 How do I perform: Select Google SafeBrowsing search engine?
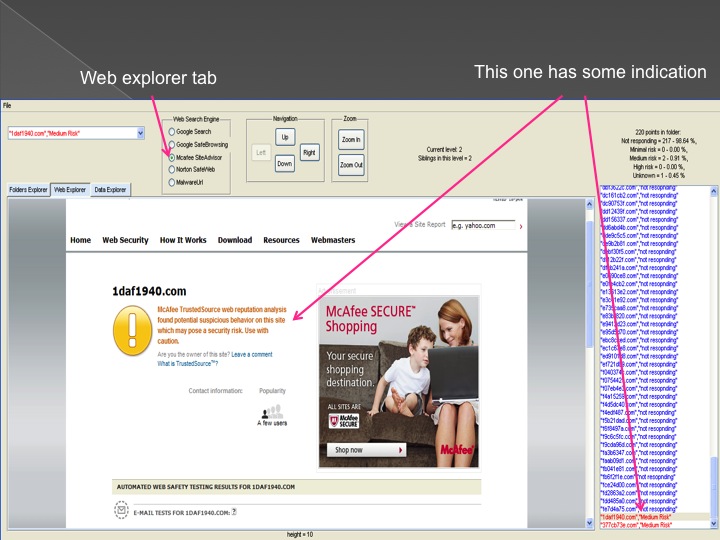(x=172, y=145)
